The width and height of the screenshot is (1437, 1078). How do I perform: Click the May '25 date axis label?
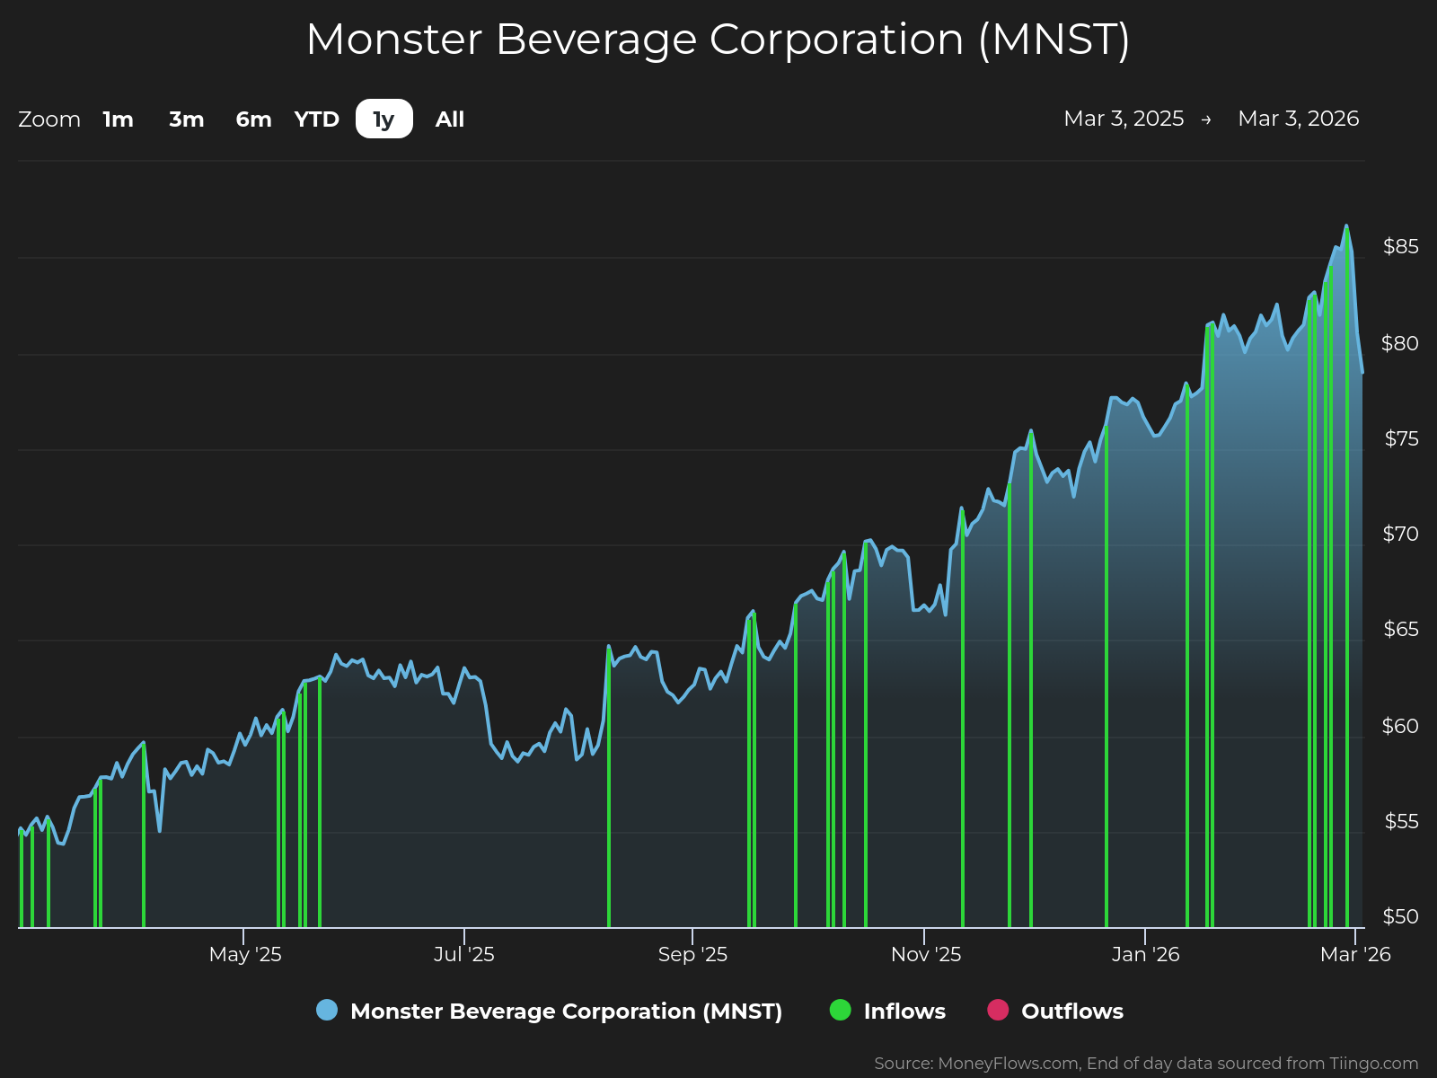click(245, 954)
